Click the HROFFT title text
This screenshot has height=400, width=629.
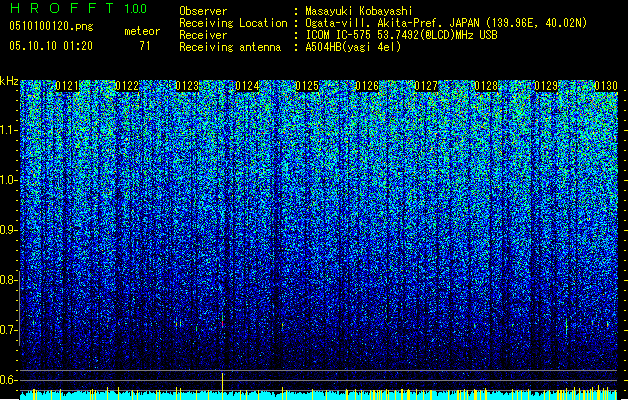(x=63, y=8)
